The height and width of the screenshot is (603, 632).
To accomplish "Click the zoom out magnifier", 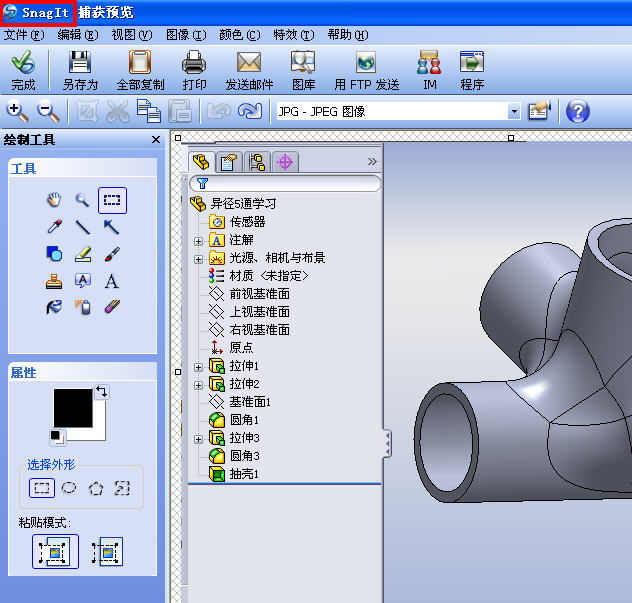I will point(48,111).
